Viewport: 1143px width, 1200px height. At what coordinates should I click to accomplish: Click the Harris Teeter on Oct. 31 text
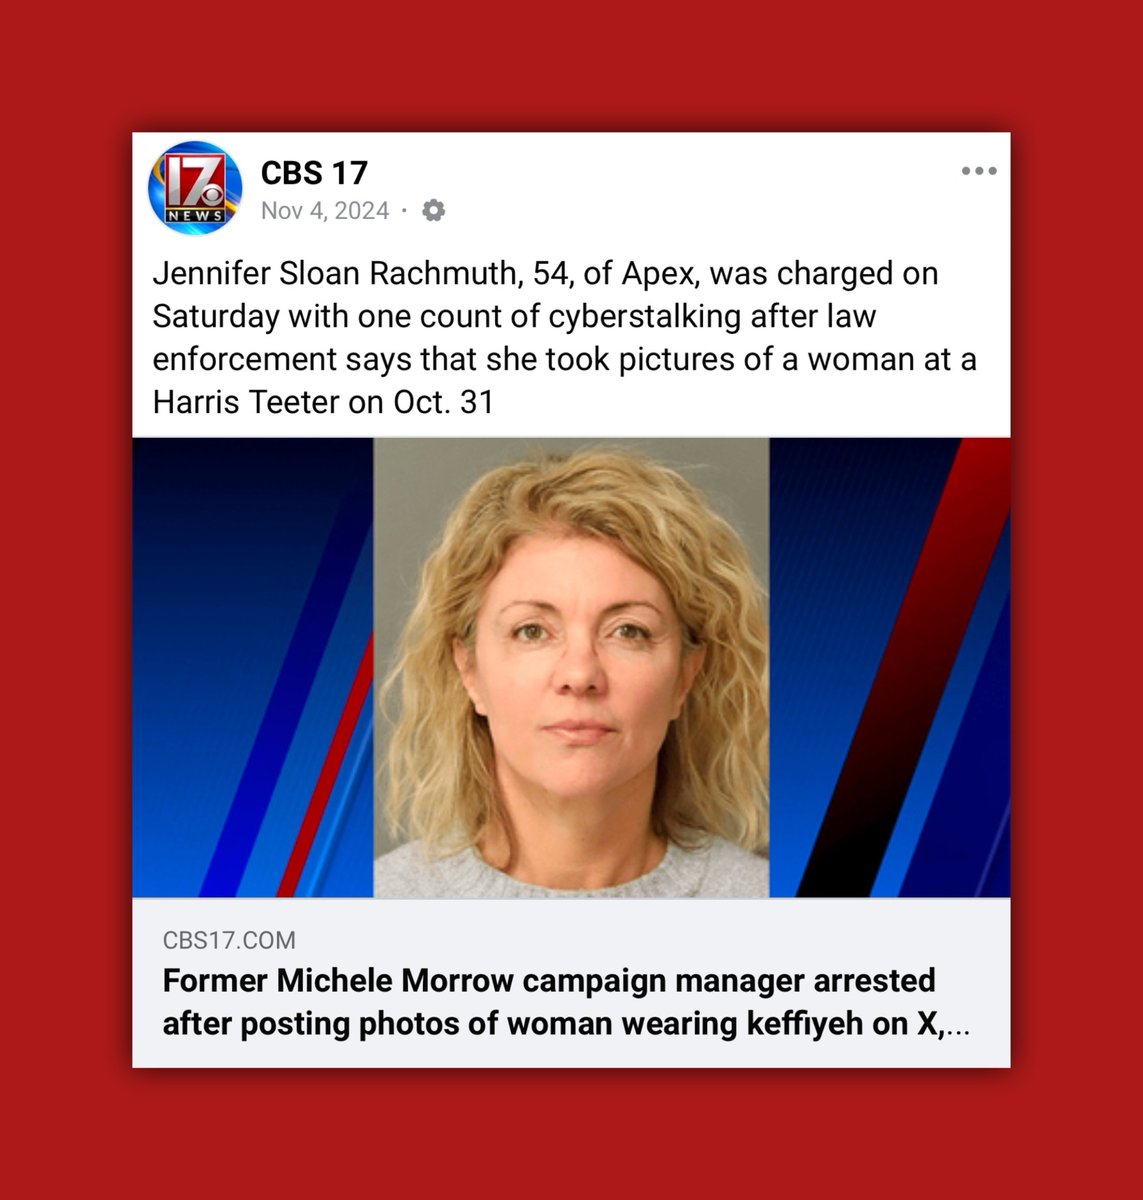[x=323, y=401]
